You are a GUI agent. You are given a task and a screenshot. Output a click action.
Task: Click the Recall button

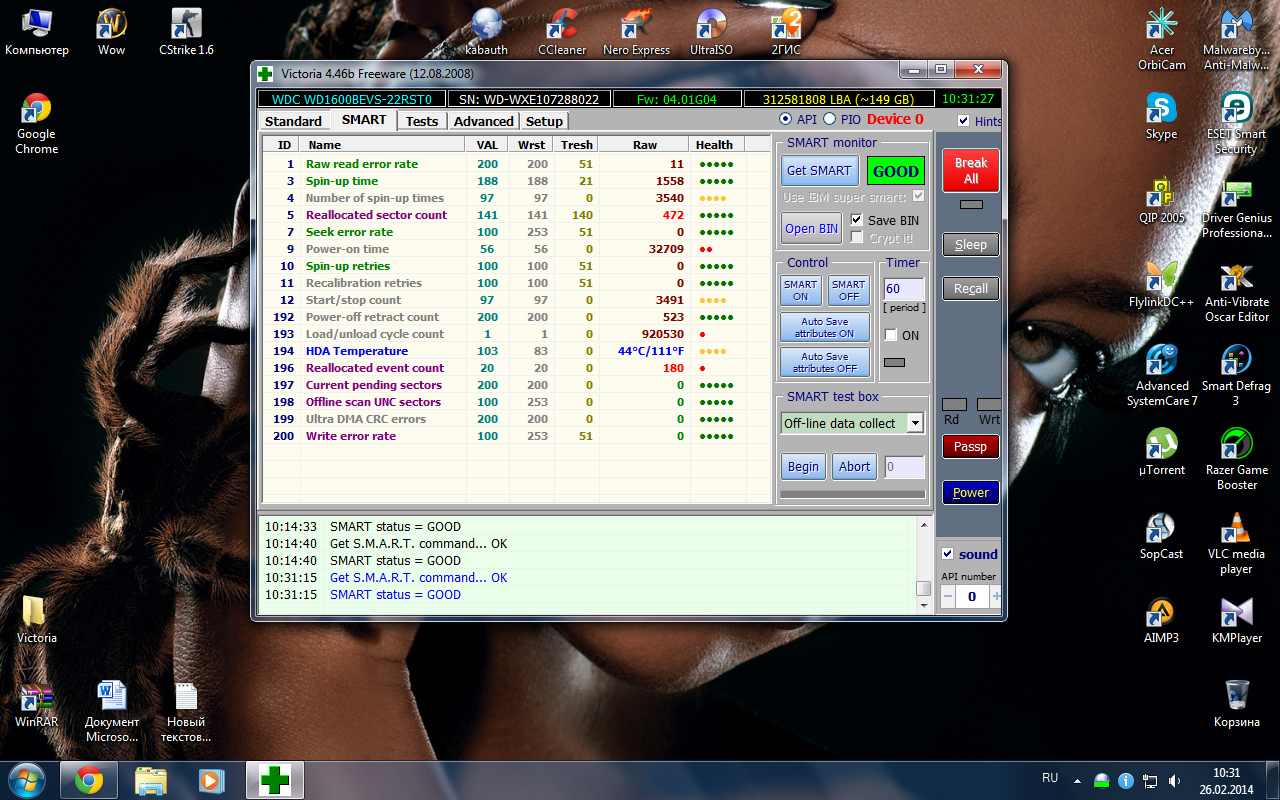click(x=971, y=288)
